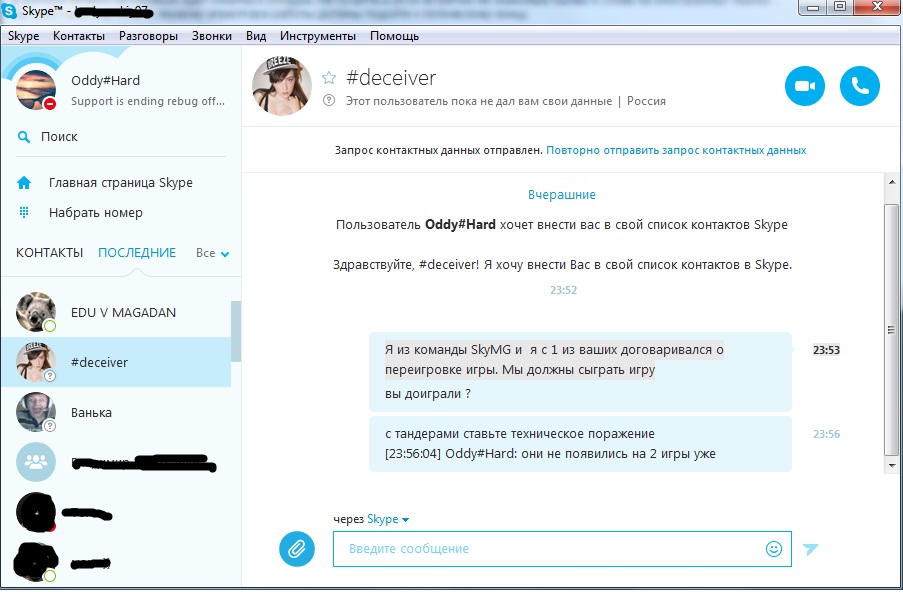Image resolution: width=903 pixels, height=592 pixels.
Task: Maximize the Skype window
Action: tap(840, 7)
